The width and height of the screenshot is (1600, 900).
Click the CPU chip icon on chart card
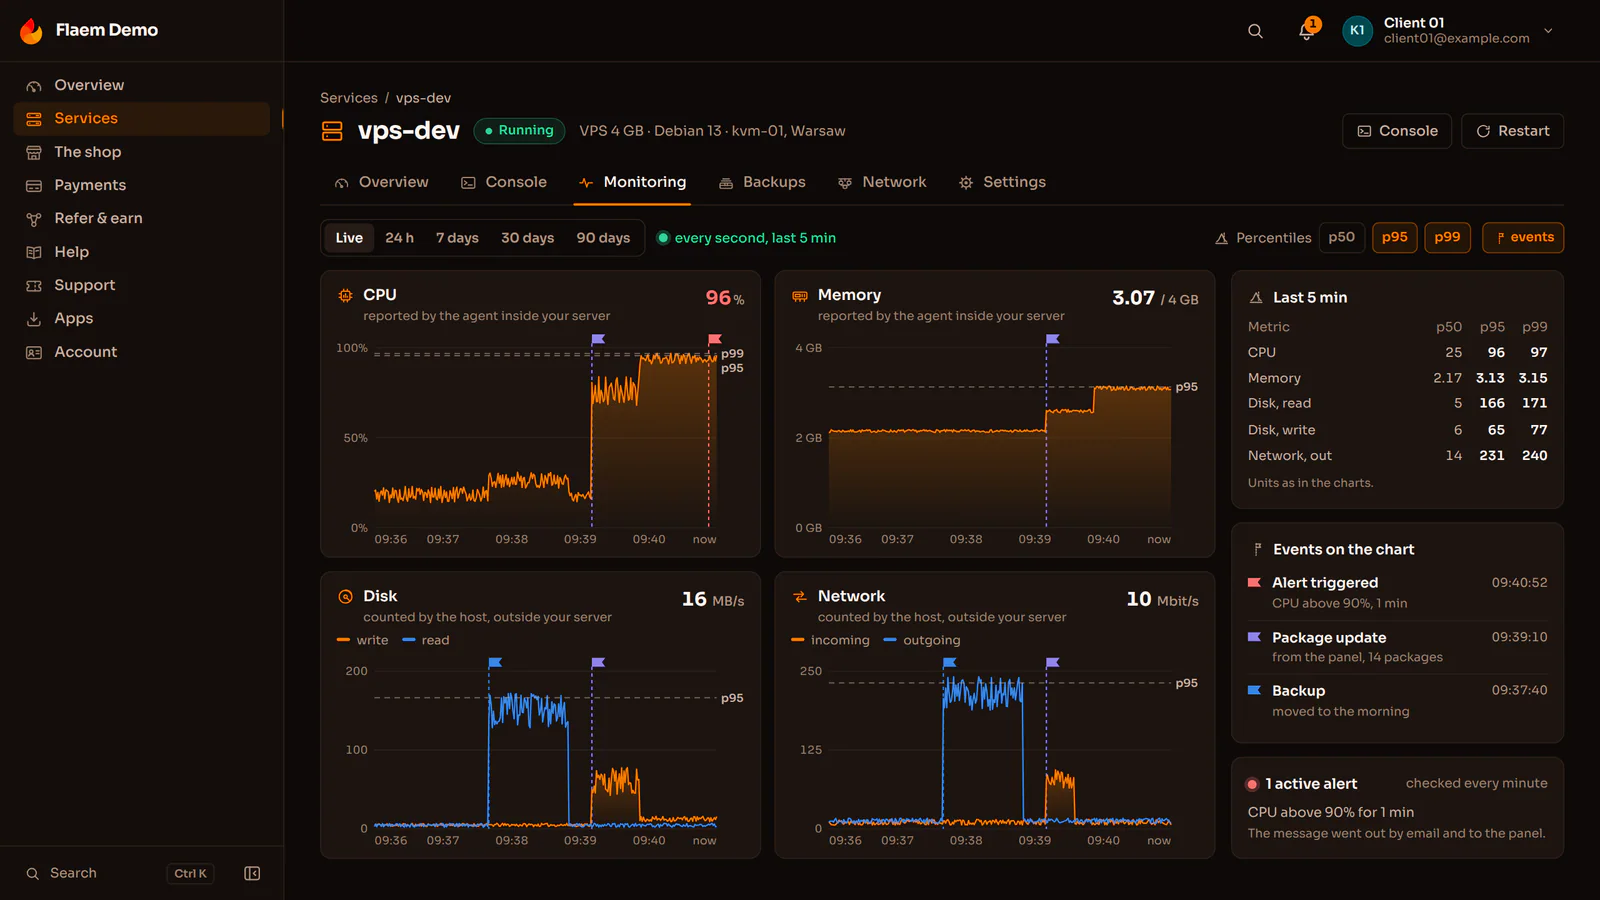(x=345, y=296)
